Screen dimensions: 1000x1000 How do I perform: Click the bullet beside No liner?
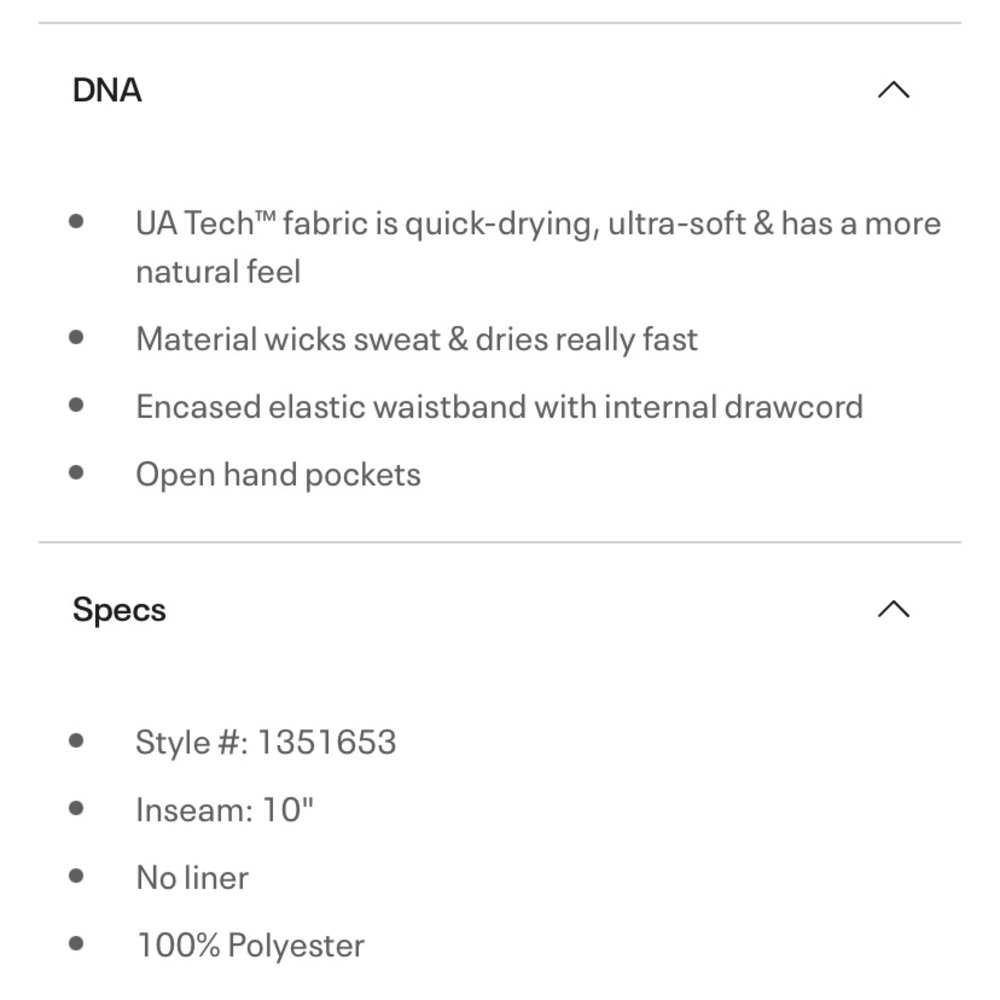tap(76, 876)
